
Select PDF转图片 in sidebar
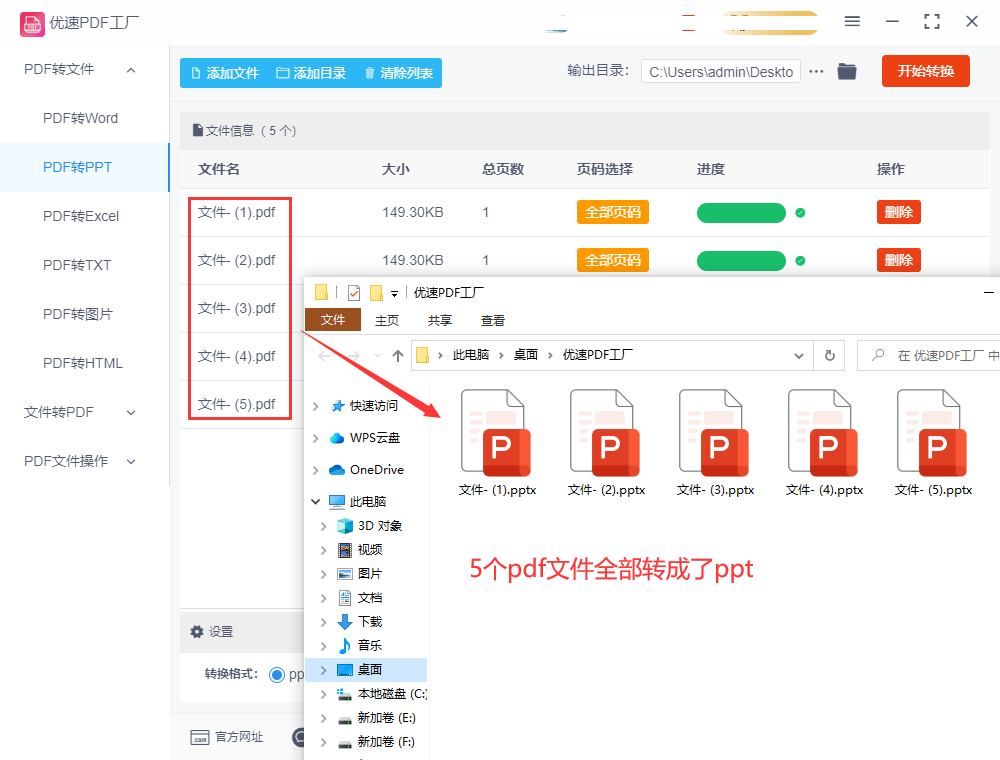77,314
